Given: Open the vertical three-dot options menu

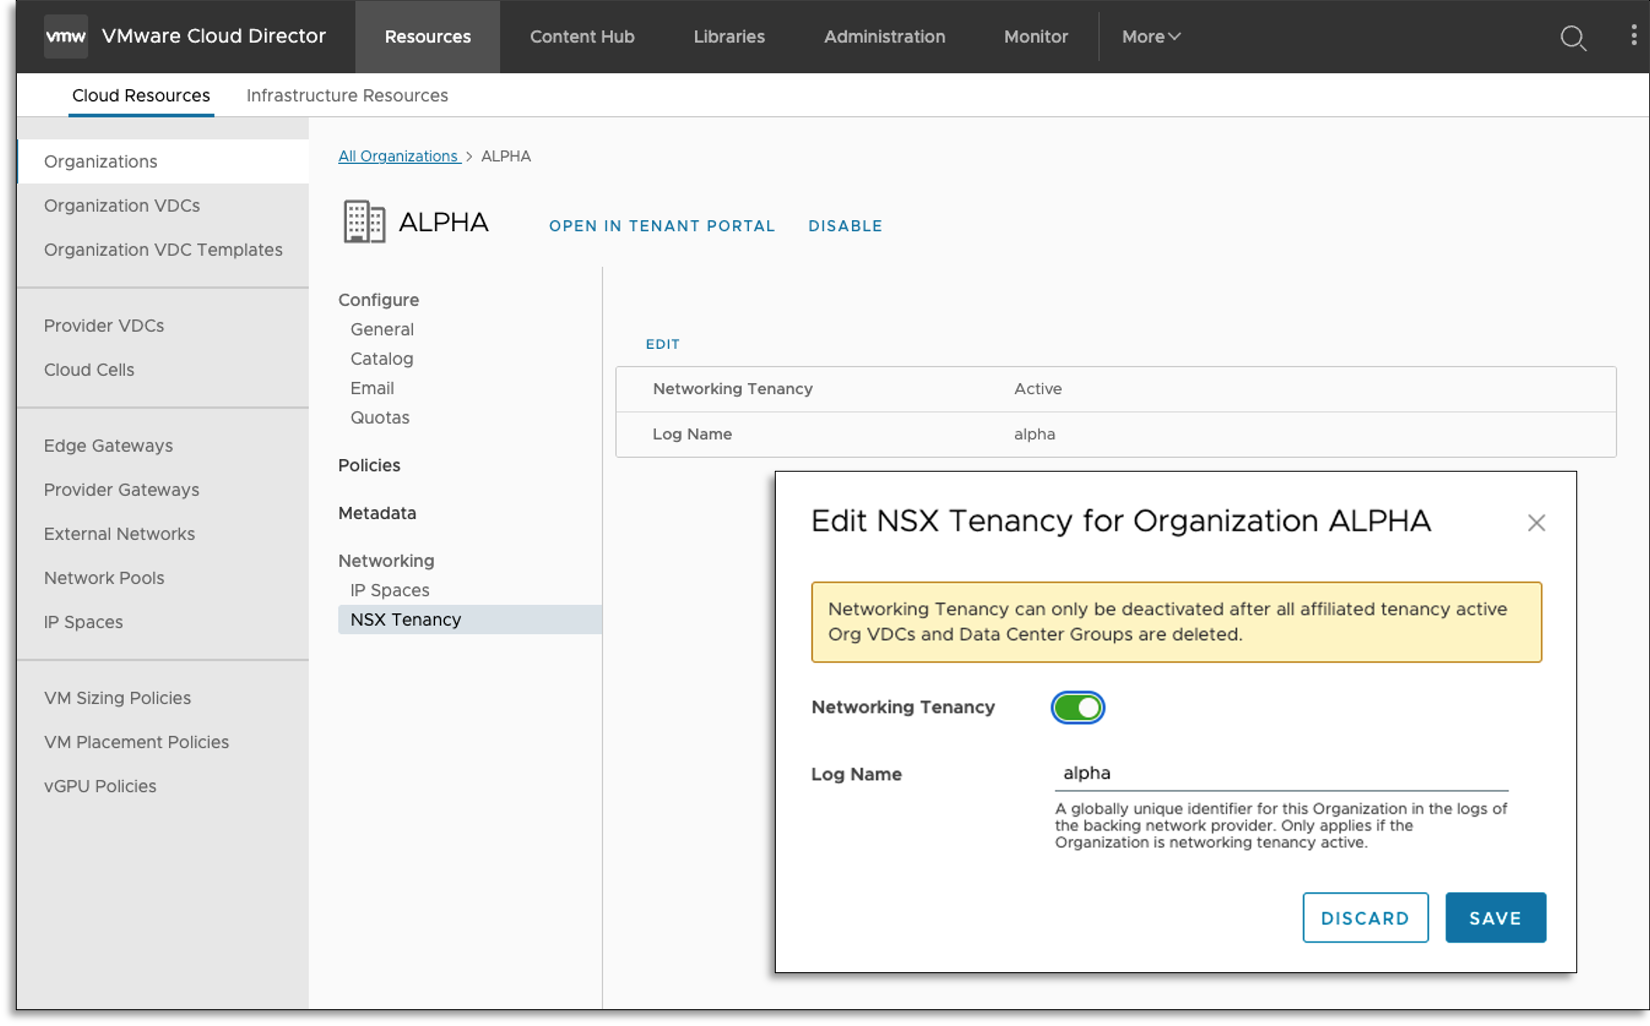Looking at the screenshot, I should [x=1633, y=37].
